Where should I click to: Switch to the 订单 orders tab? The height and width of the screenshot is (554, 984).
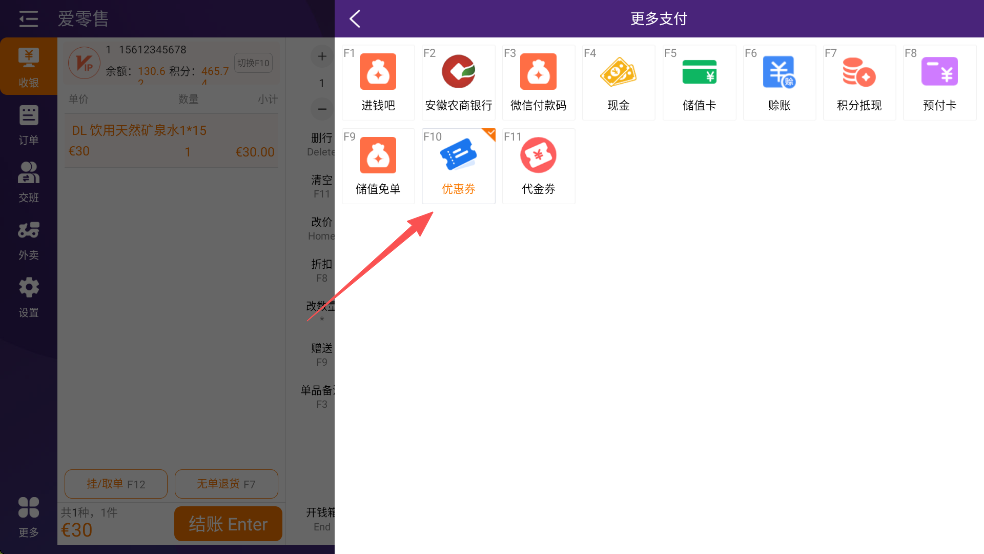[29, 125]
